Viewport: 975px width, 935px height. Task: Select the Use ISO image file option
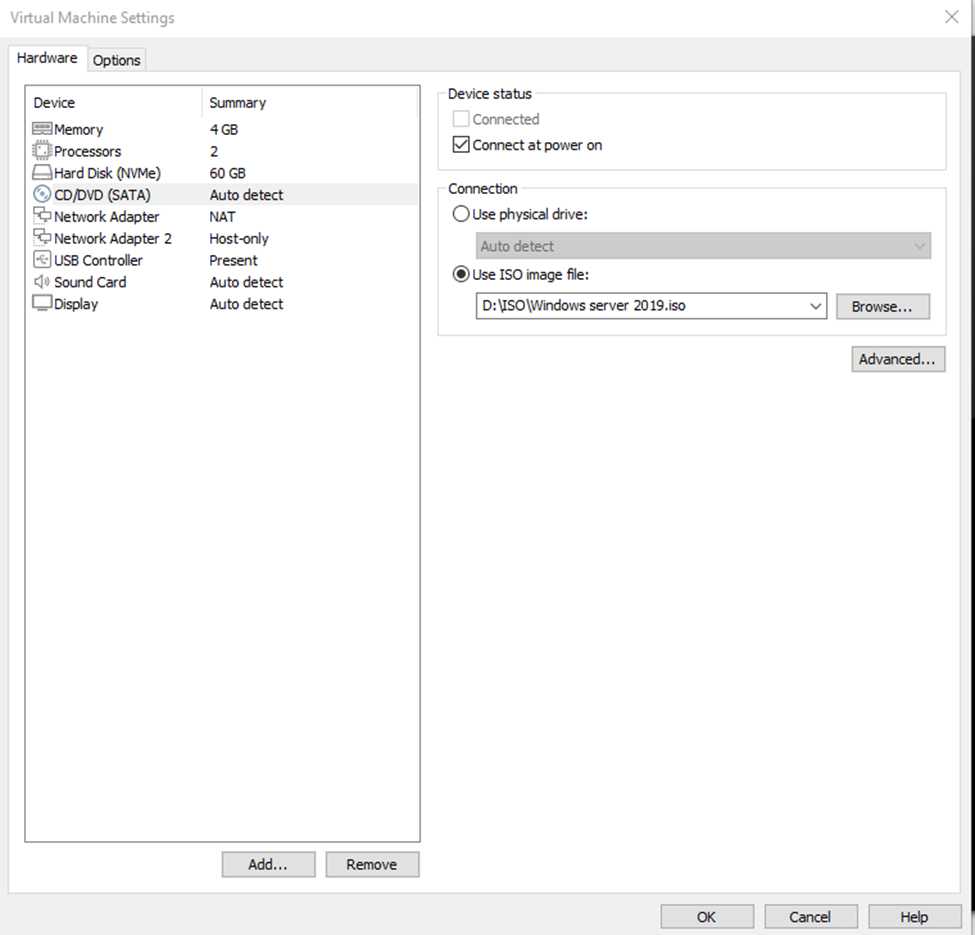coord(461,274)
